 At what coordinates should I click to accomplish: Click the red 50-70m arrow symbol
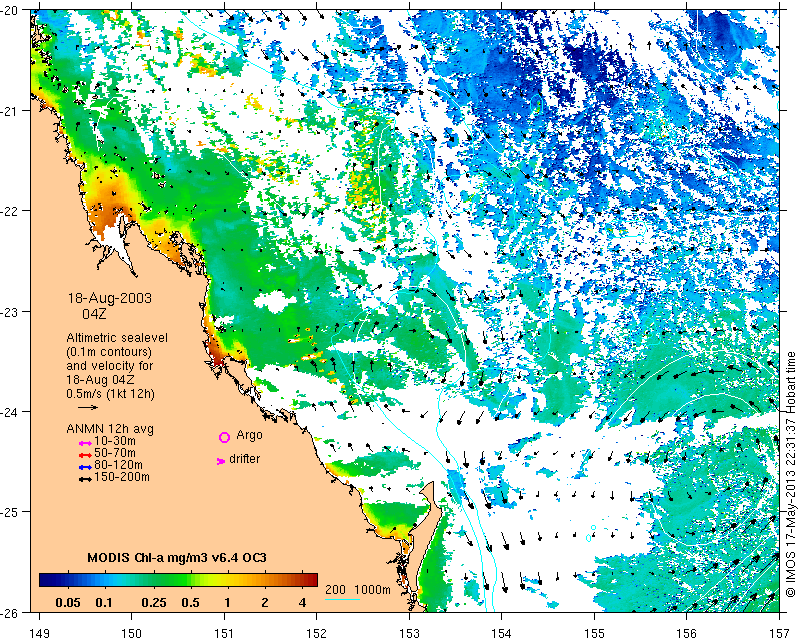click(x=85, y=455)
